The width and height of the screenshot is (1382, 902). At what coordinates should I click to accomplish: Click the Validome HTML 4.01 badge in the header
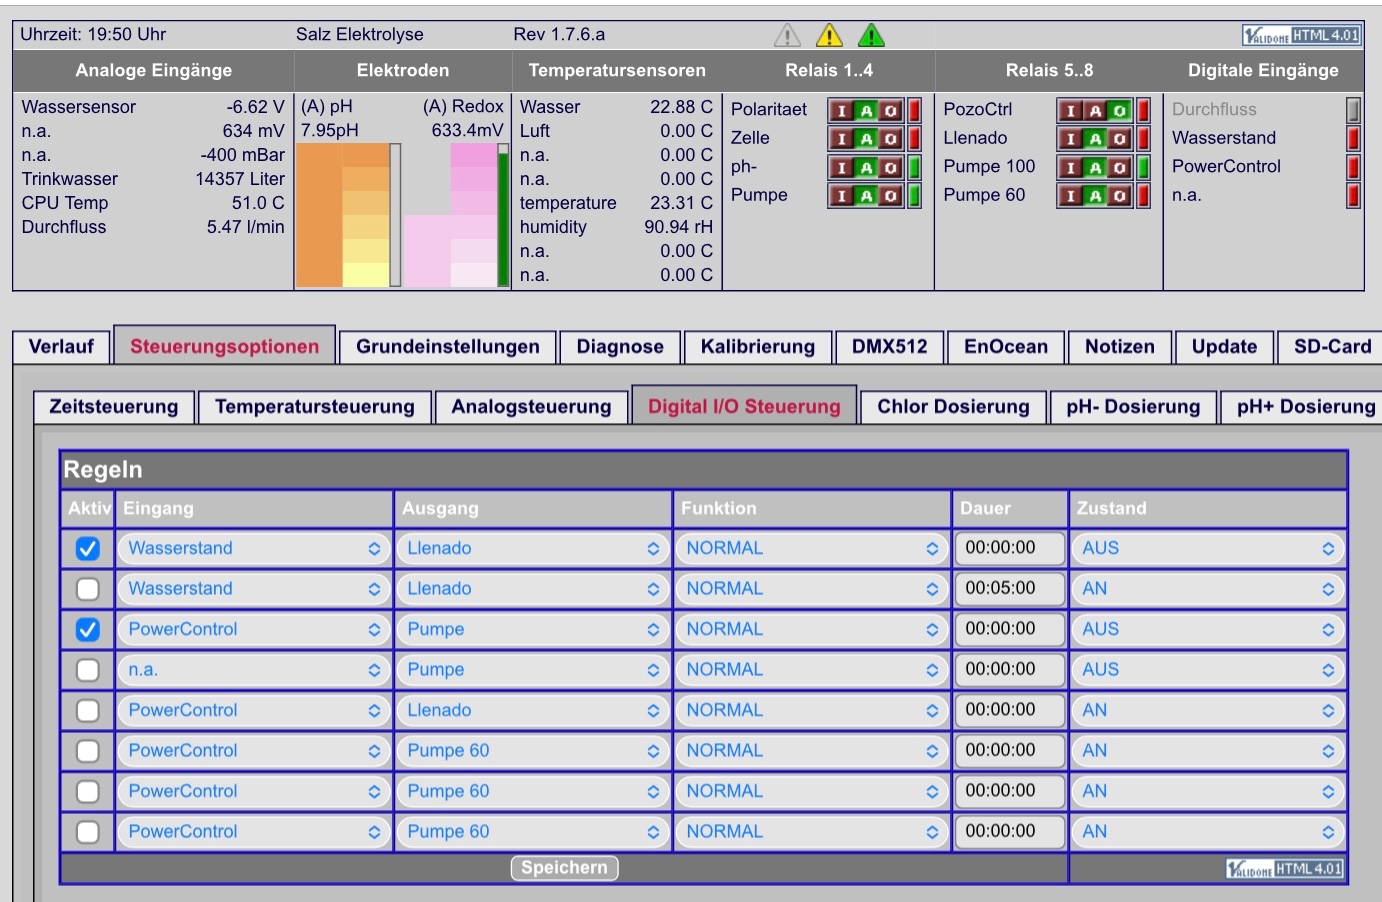click(1301, 35)
